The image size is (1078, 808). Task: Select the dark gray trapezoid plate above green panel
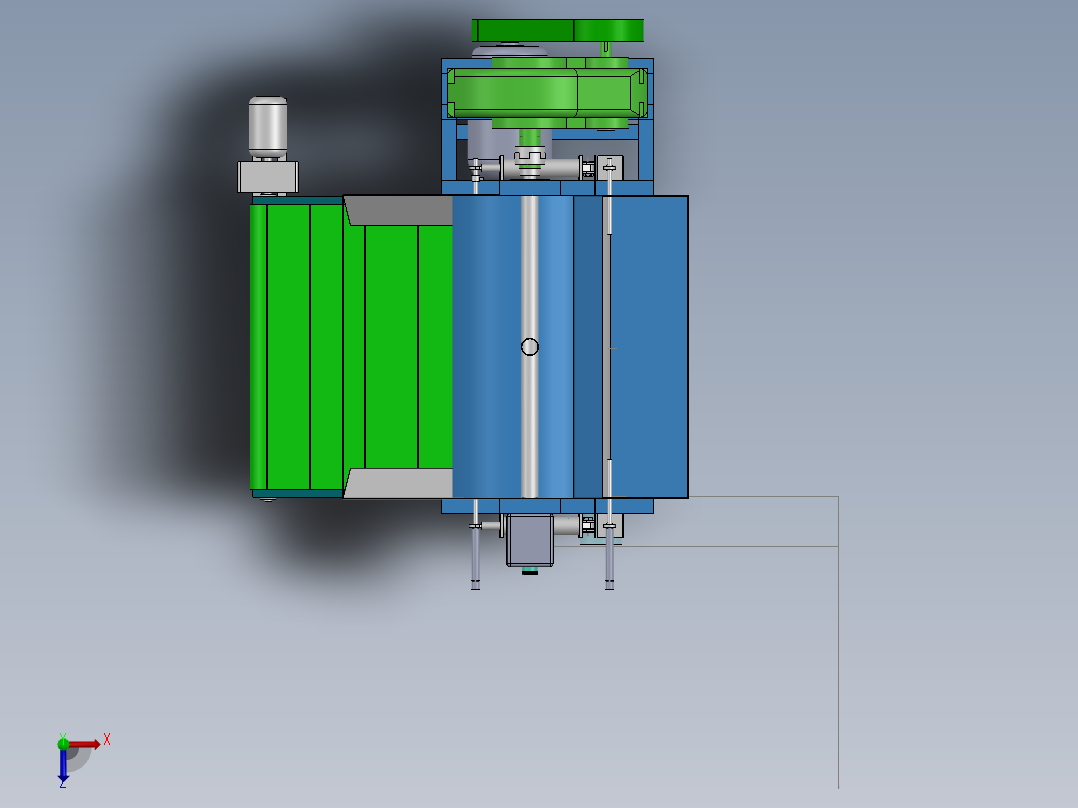click(399, 211)
